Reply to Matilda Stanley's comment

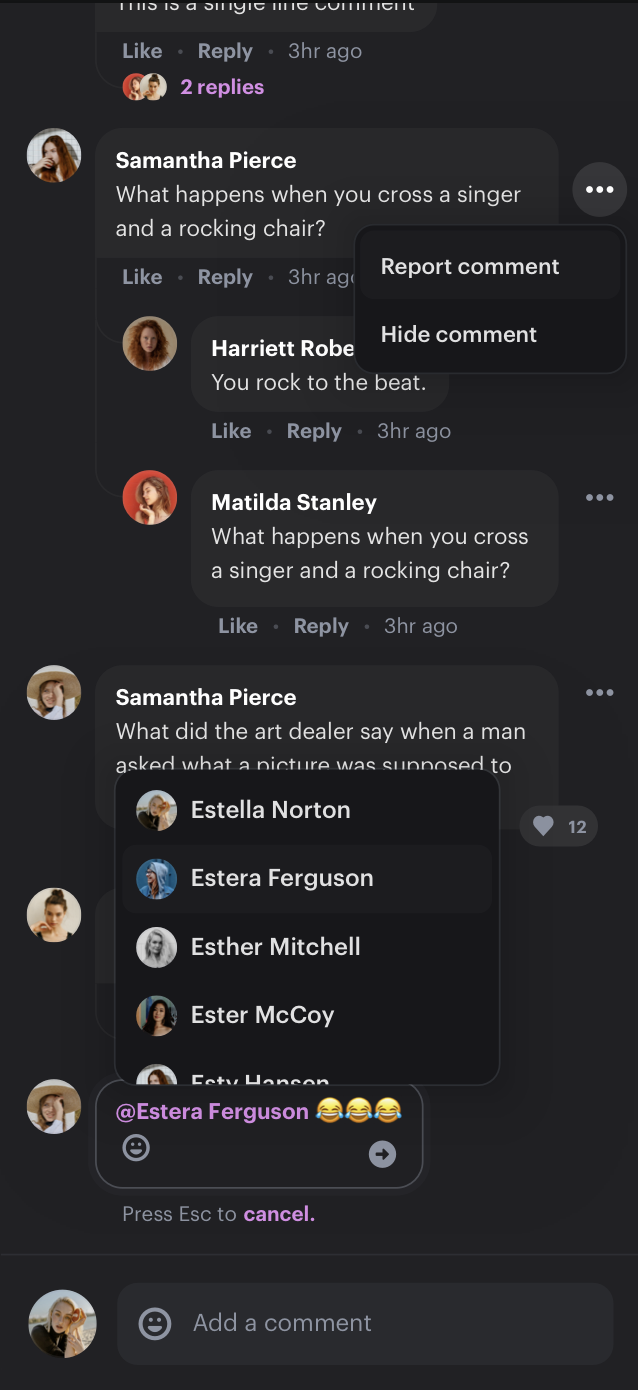point(321,626)
